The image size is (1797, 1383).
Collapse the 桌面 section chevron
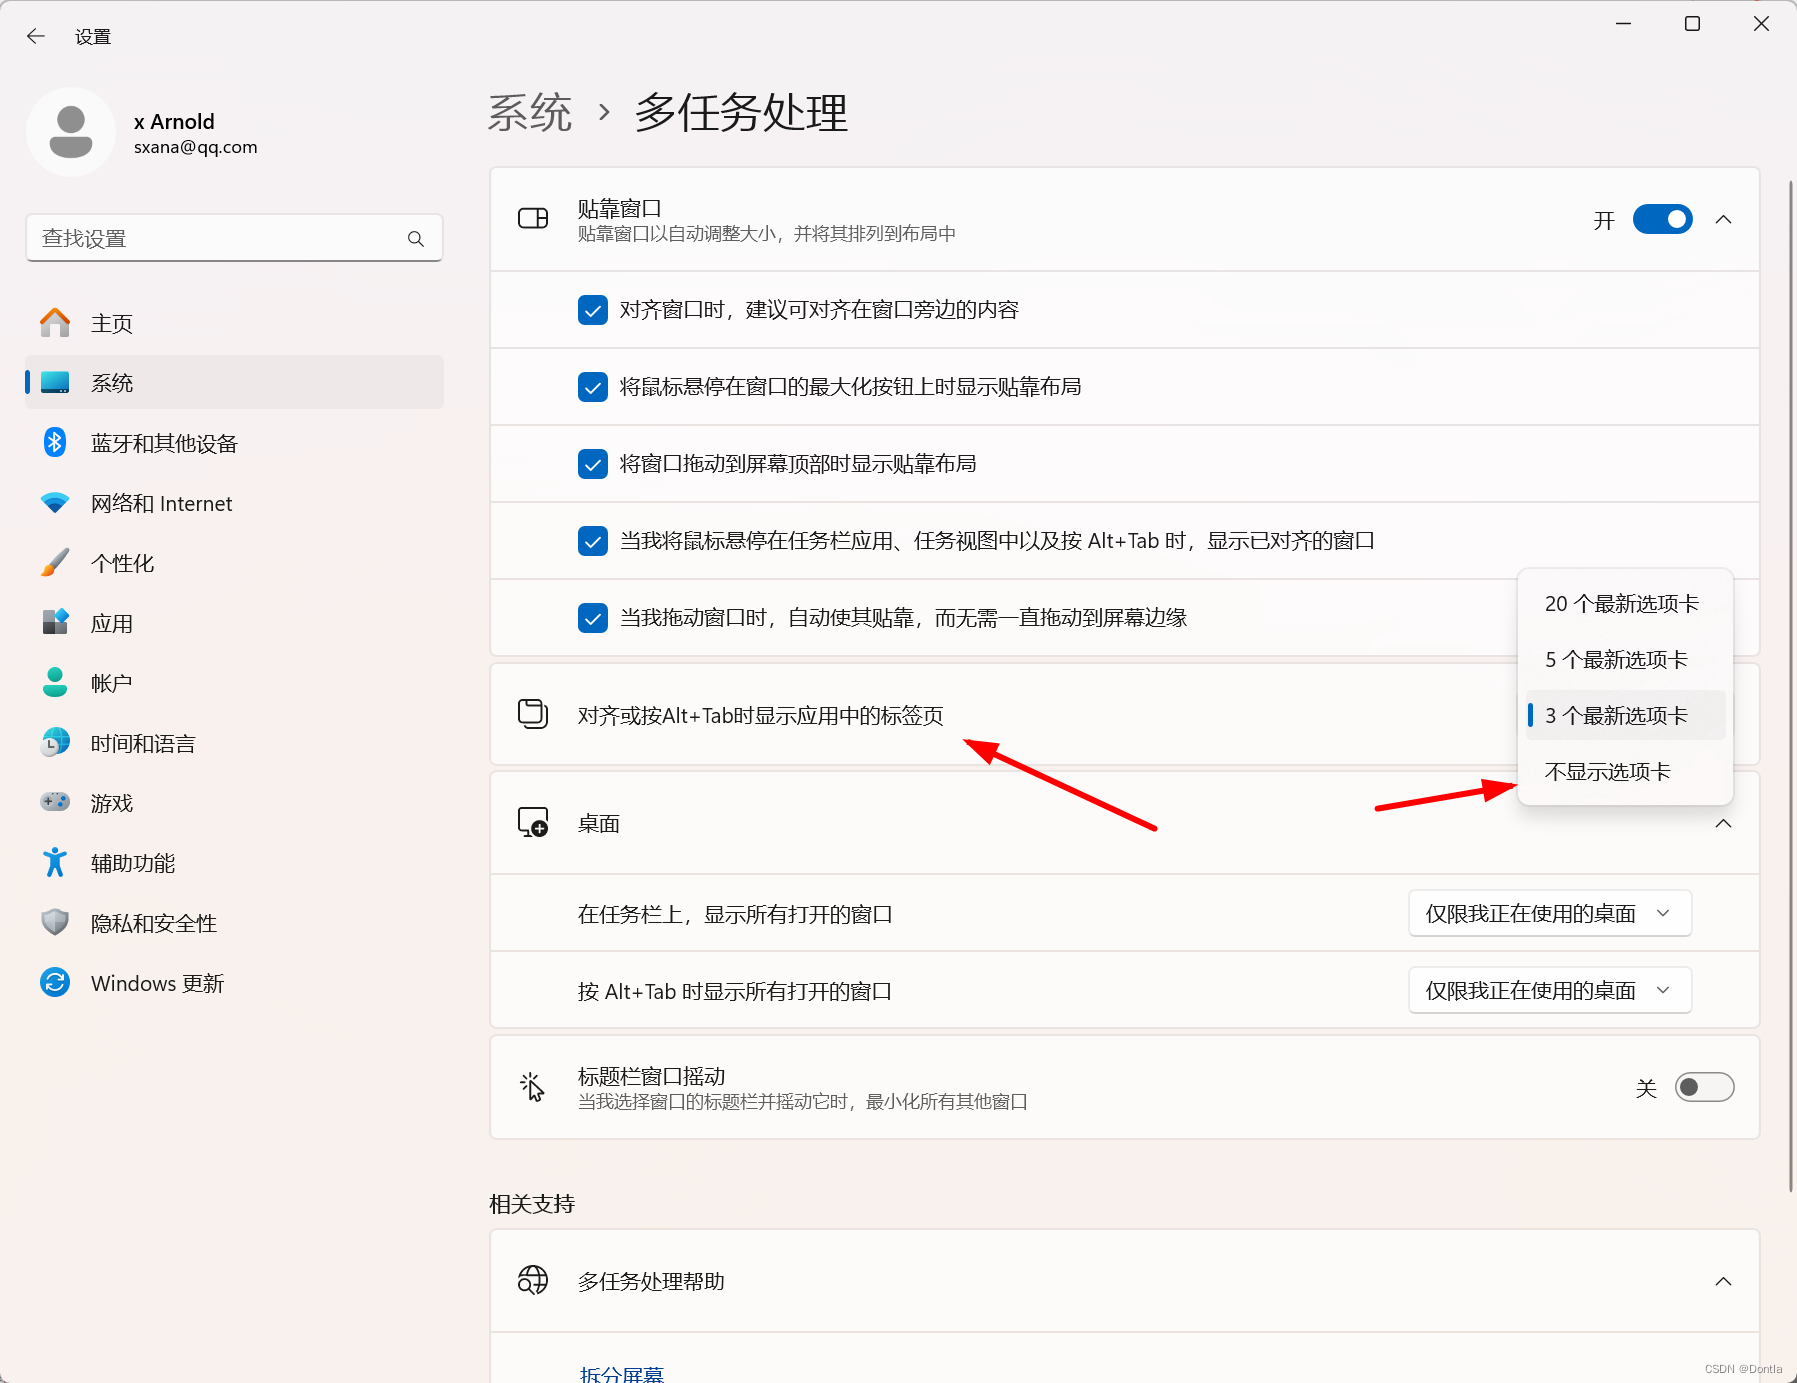(x=1723, y=823)
